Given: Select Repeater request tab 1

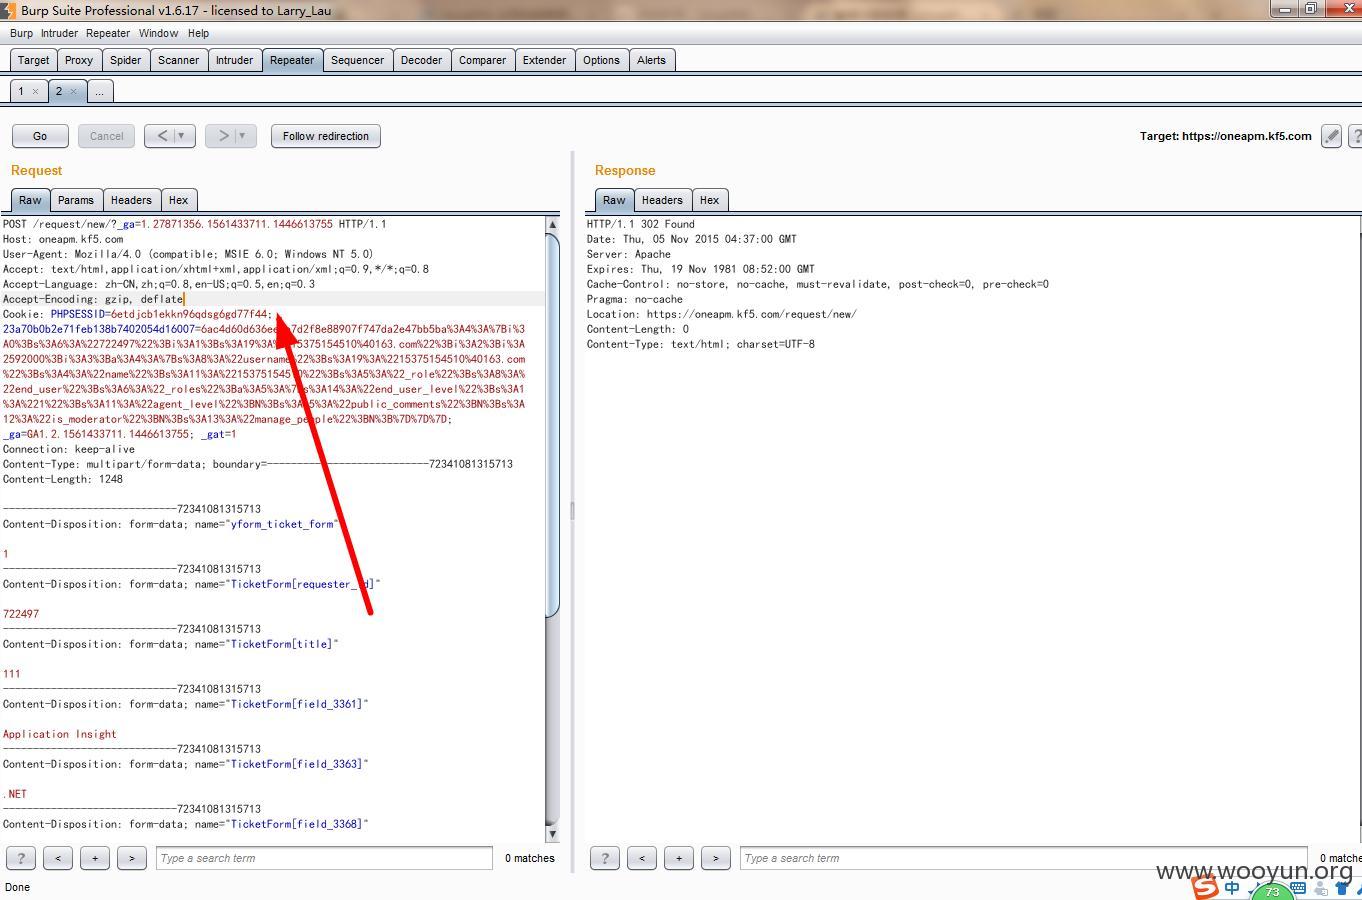Looking at the screenshot, I should pyautogui.click(x=21, y=91).
